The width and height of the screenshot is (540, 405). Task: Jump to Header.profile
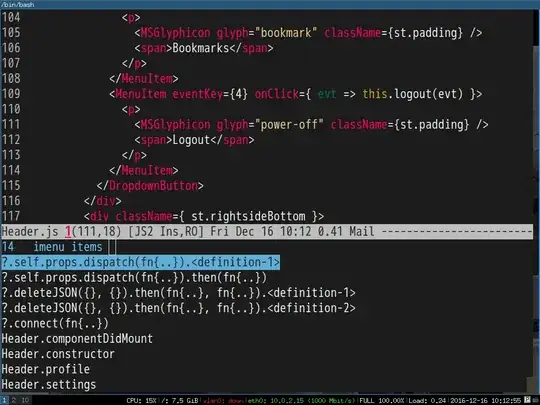pyautogui.click(x=45, y=369)
